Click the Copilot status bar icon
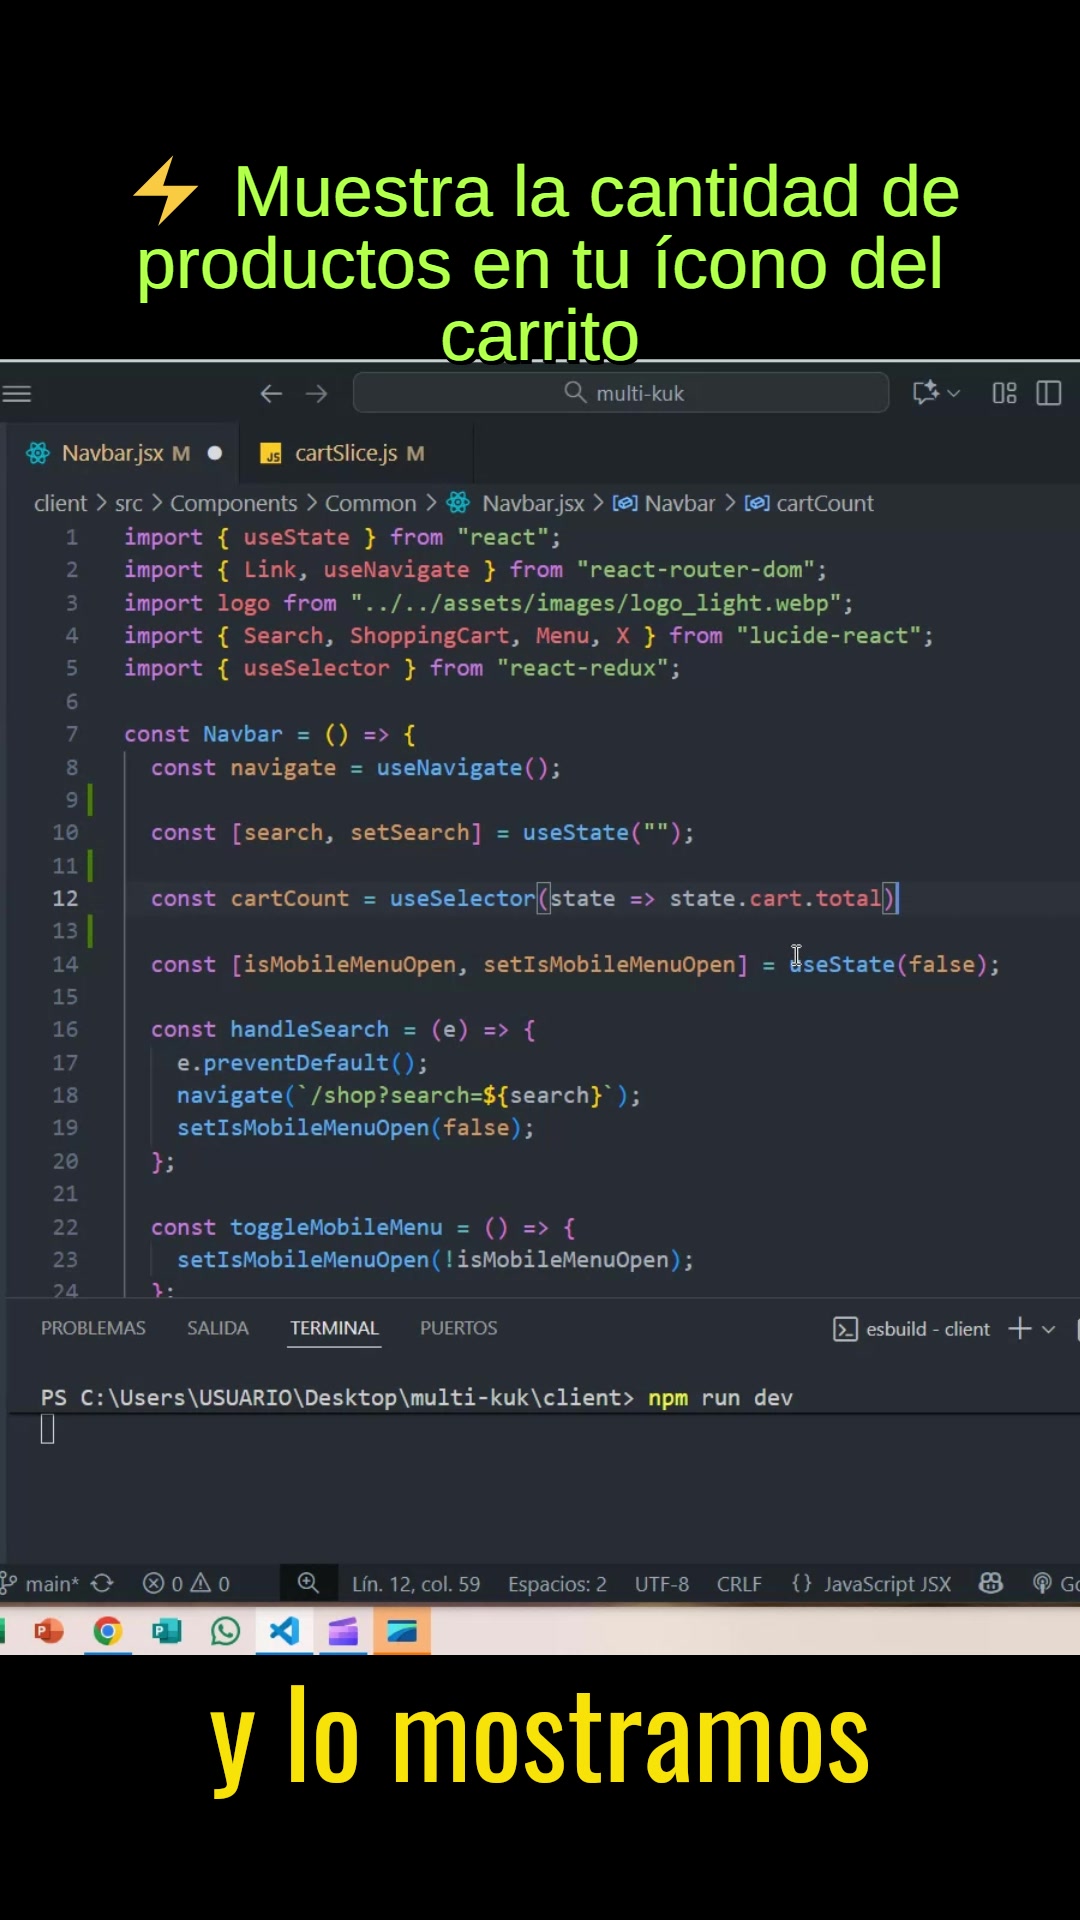Viewport: 1080px width, 1920px height. 991,1583
